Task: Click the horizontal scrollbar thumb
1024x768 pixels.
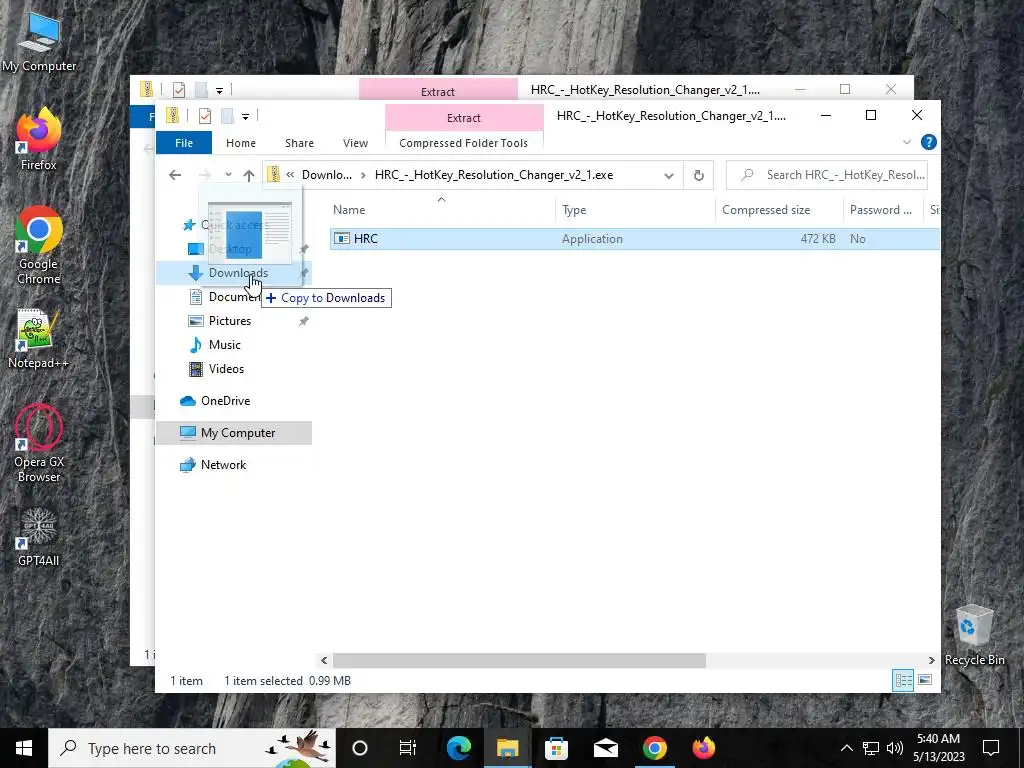Action: pos(519,660)
